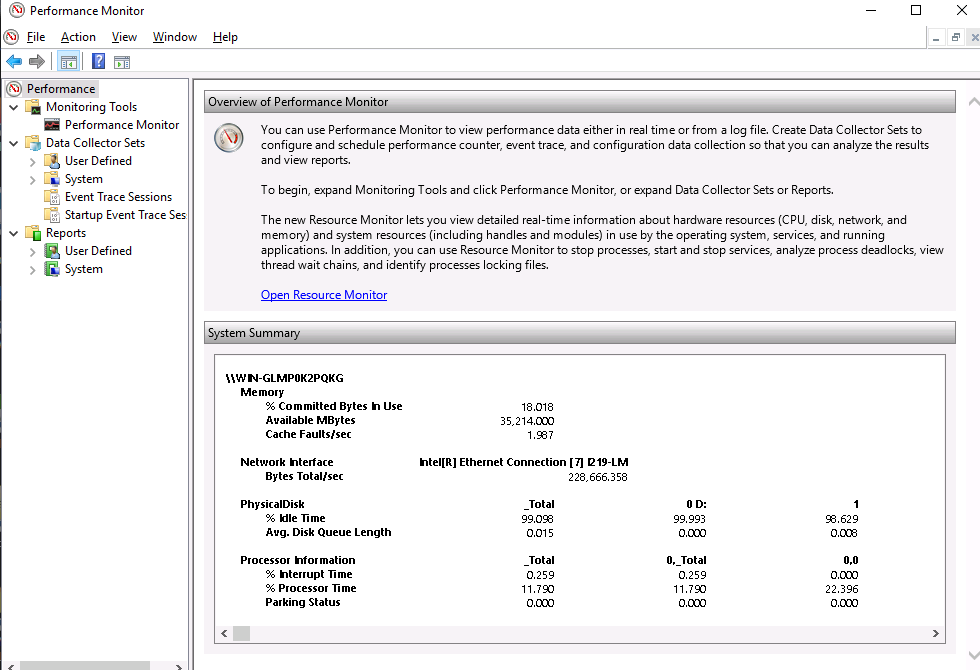This screenshot has width=980, height=670.
Task: Click the Bytes Total/sec value 228,666.358
Action: click(598, 477)
